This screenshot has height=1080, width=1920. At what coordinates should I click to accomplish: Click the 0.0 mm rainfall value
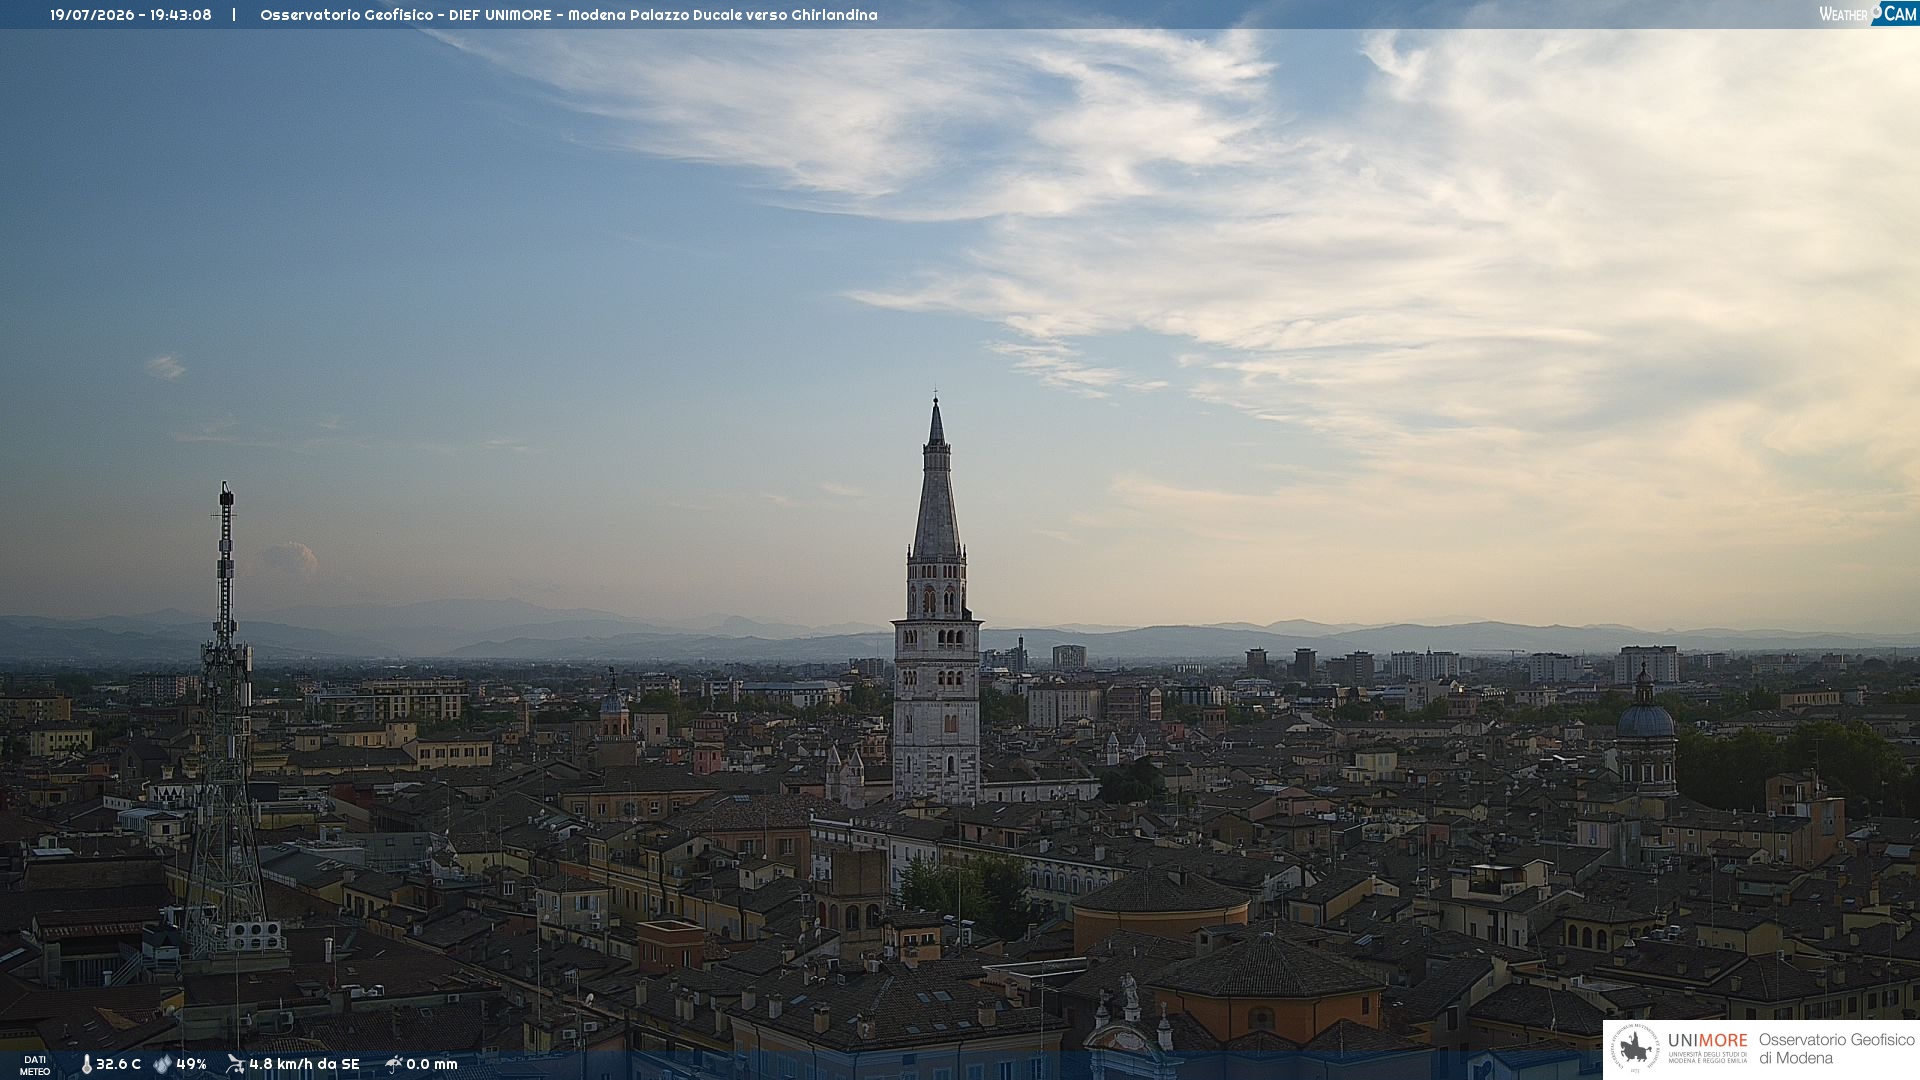click(x=432, y=1065)
